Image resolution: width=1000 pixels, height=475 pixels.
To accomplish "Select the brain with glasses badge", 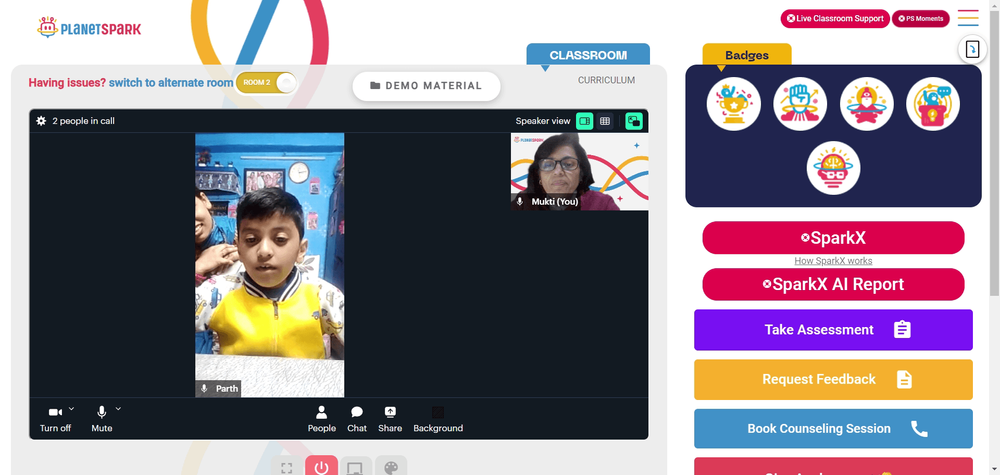I will pyautogui.click(x=833, y=168).
